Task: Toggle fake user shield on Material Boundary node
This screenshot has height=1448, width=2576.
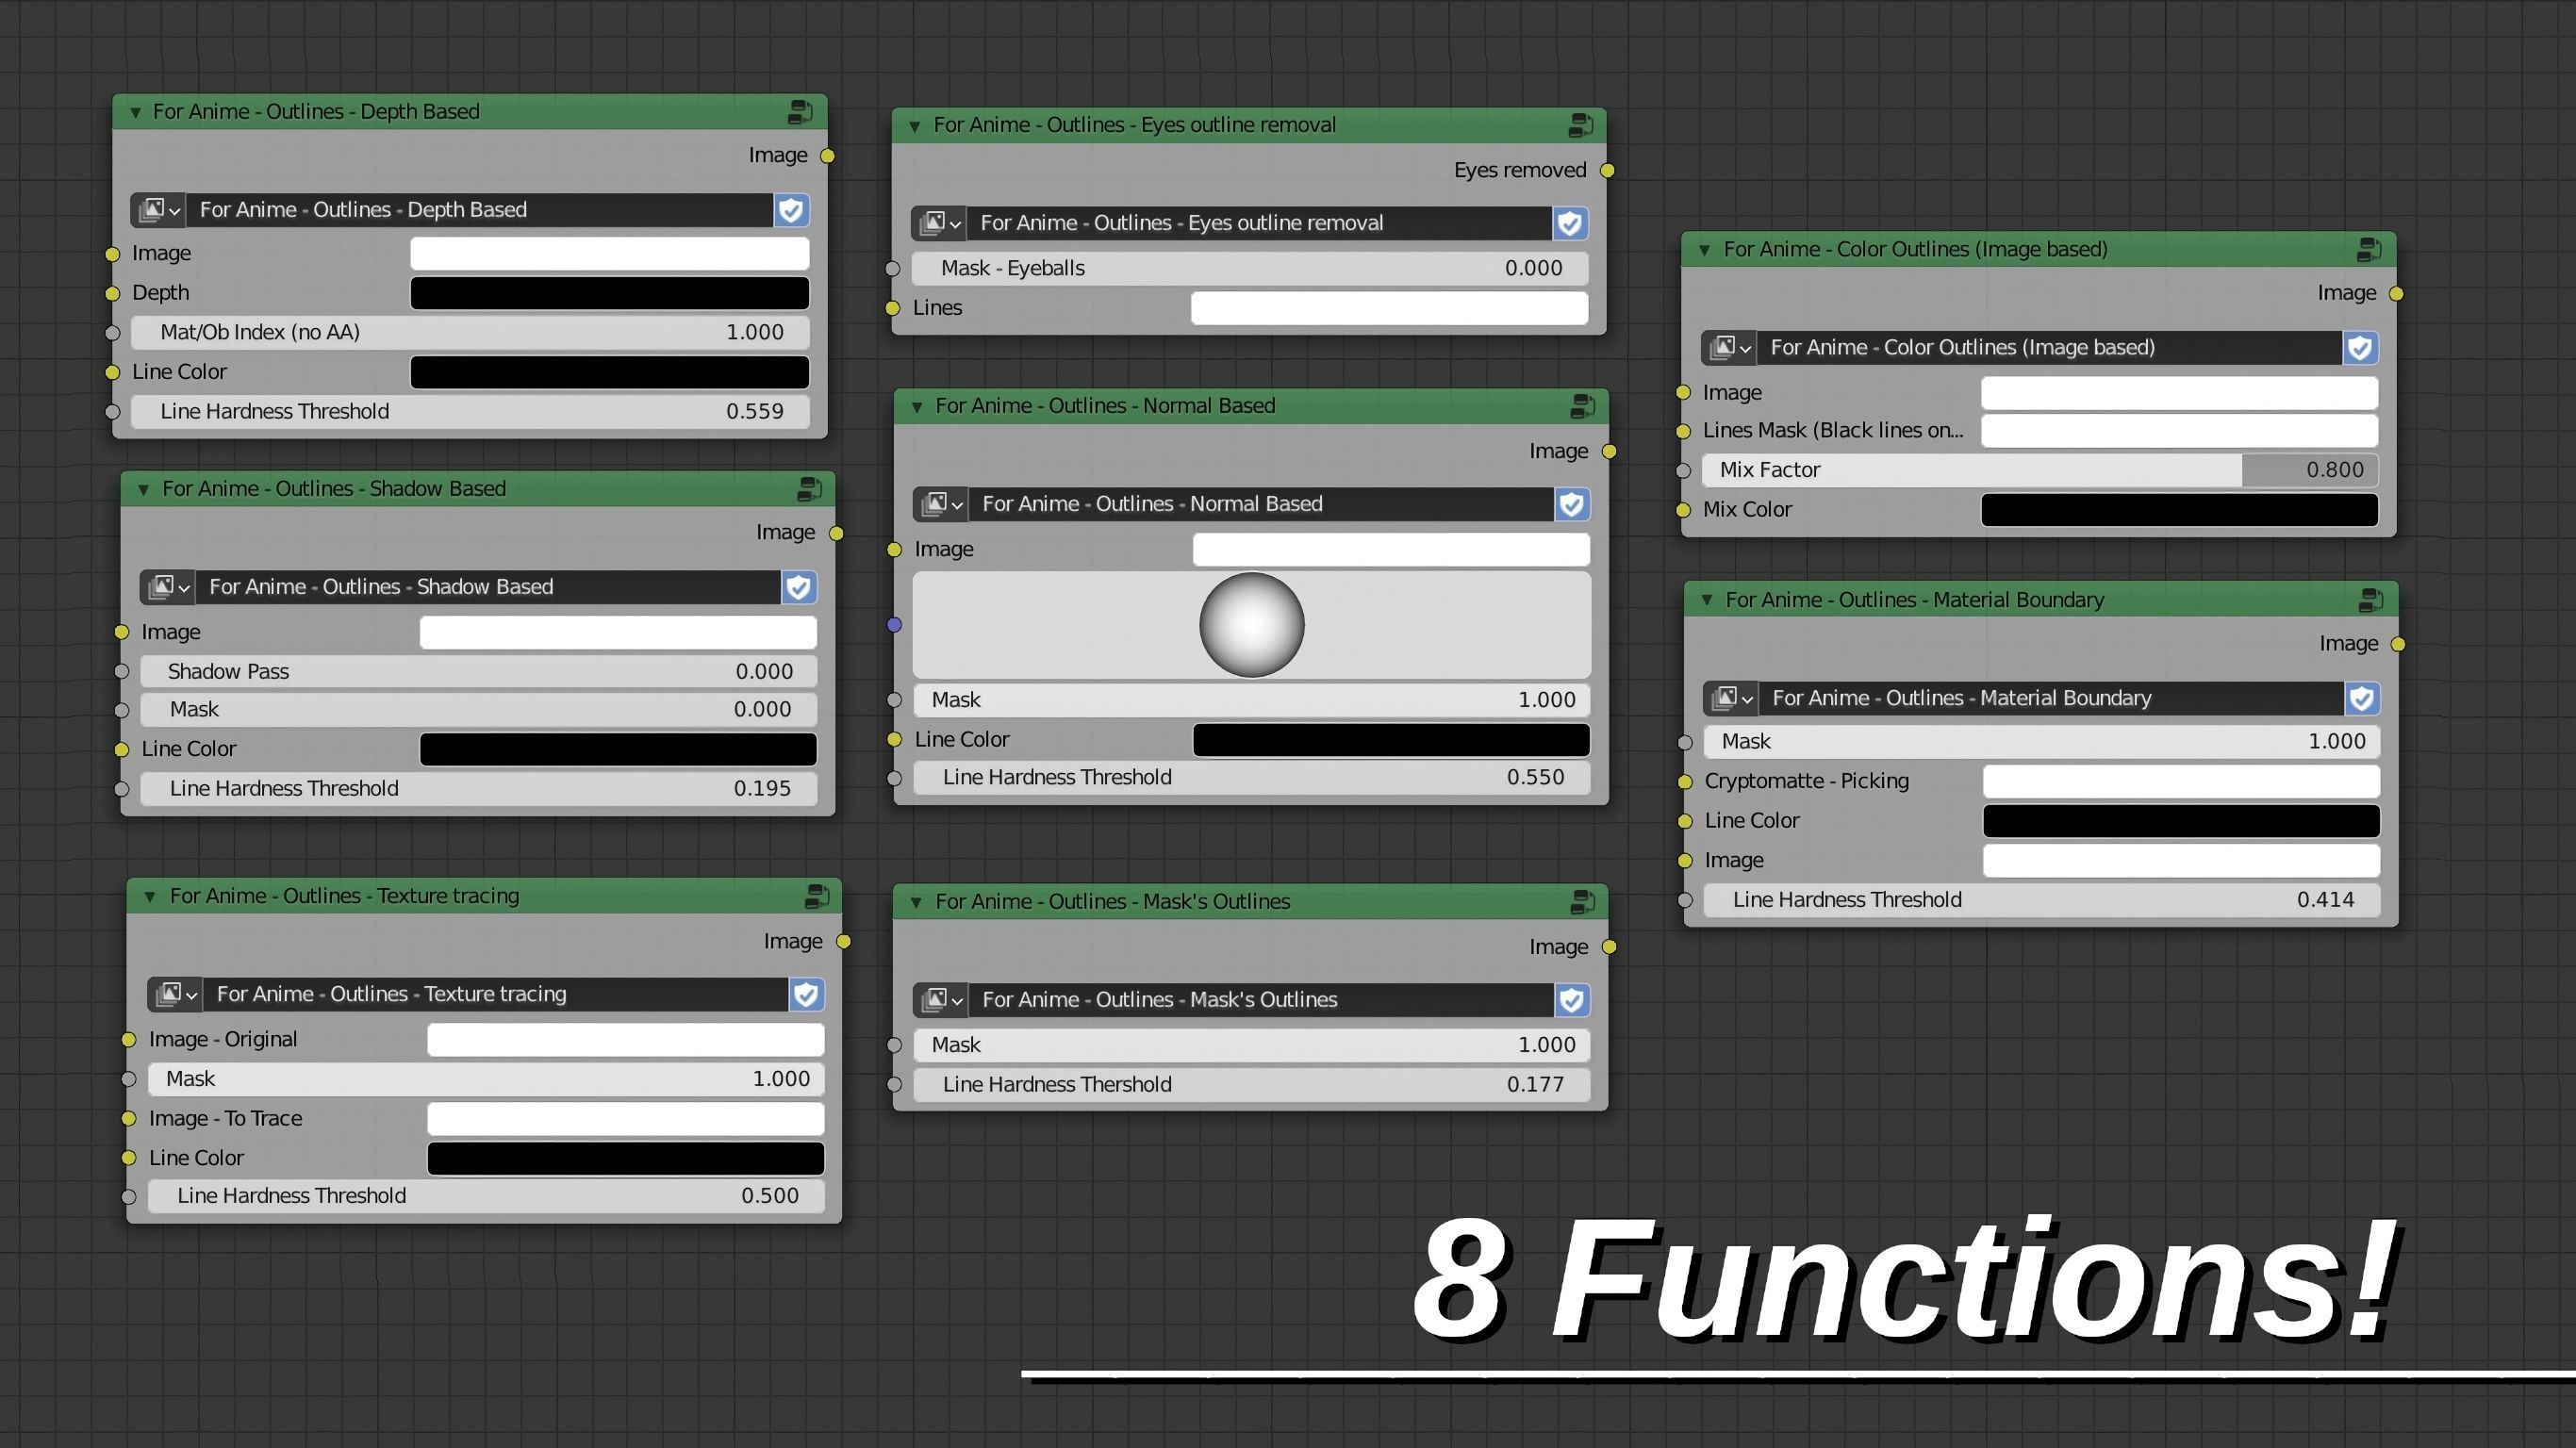Action: 2362,698
